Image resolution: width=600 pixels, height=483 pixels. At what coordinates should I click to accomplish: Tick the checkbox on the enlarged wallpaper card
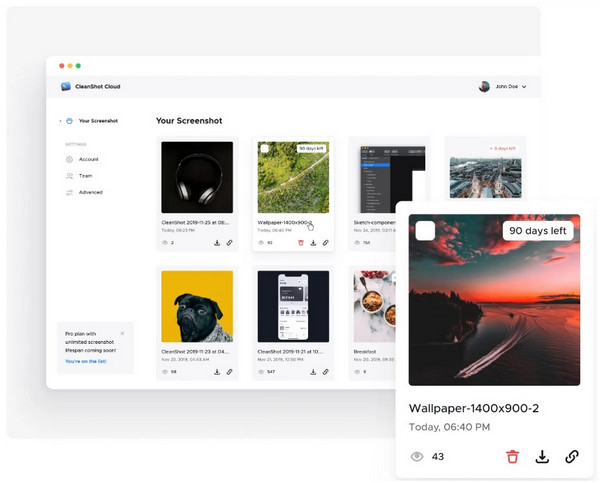(x=425, y=231)
